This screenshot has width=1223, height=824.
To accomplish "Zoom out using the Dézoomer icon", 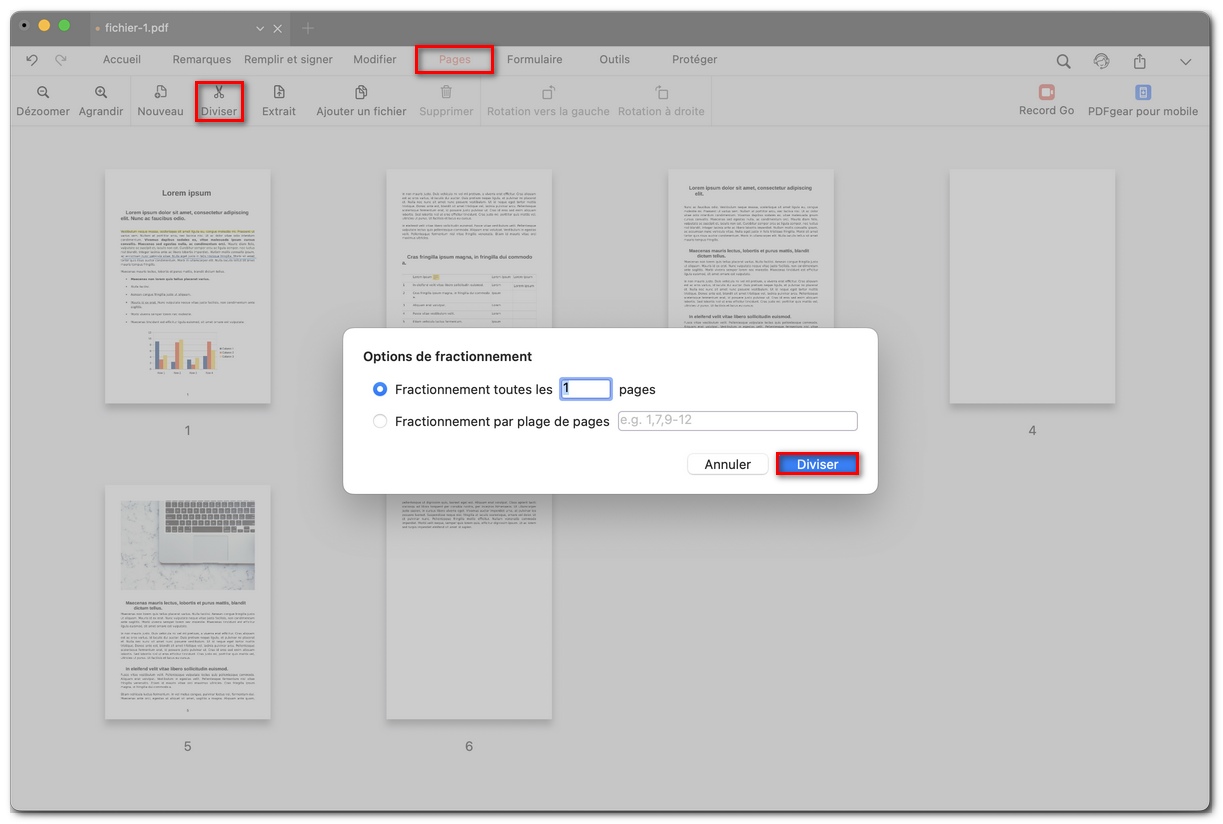I will click(x=42, y=100).
